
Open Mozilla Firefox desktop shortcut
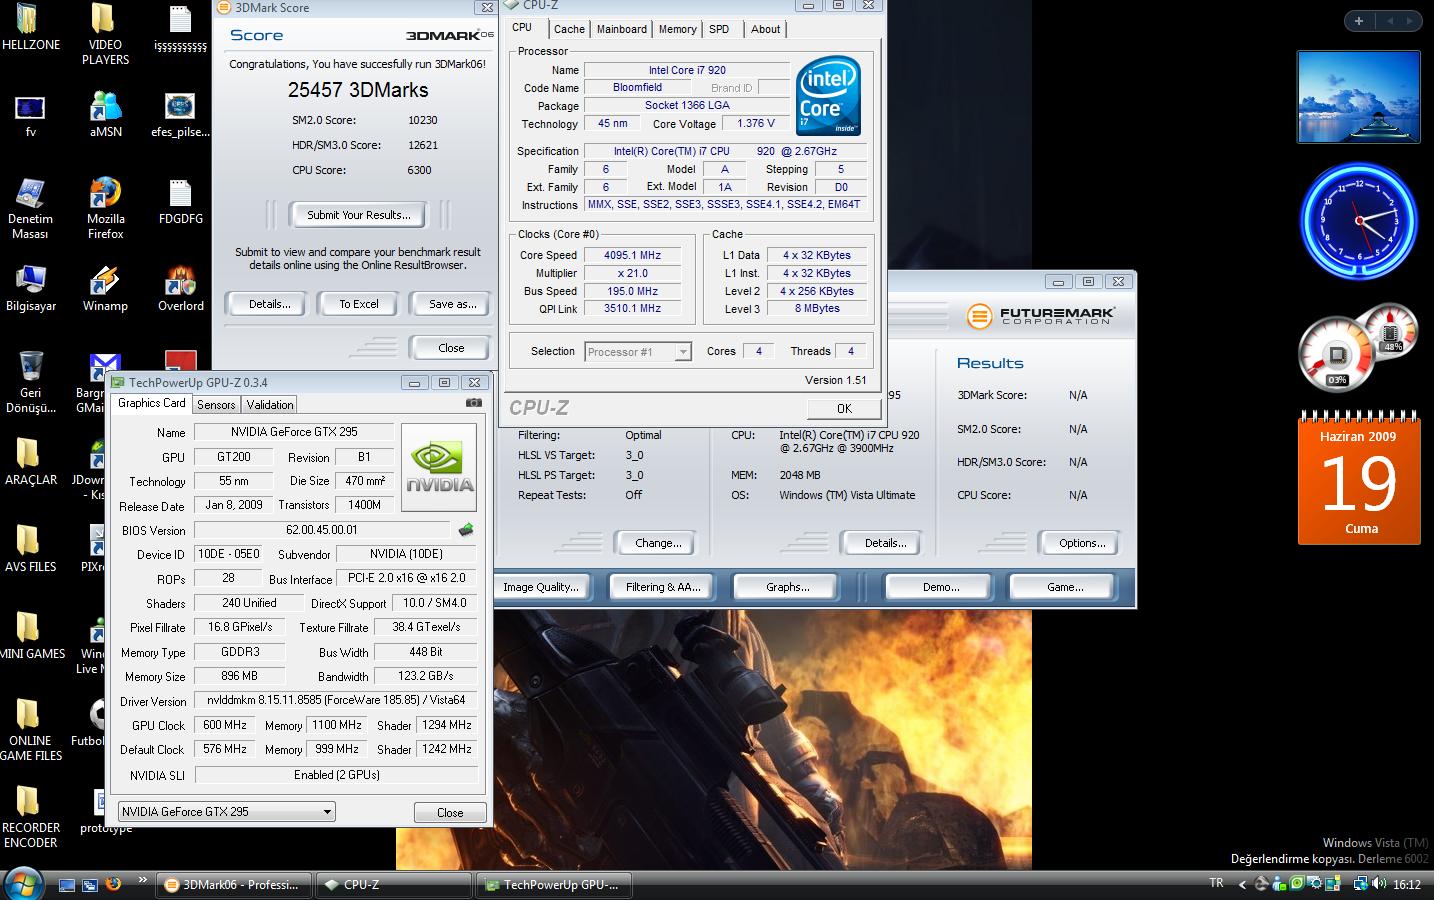105,208
